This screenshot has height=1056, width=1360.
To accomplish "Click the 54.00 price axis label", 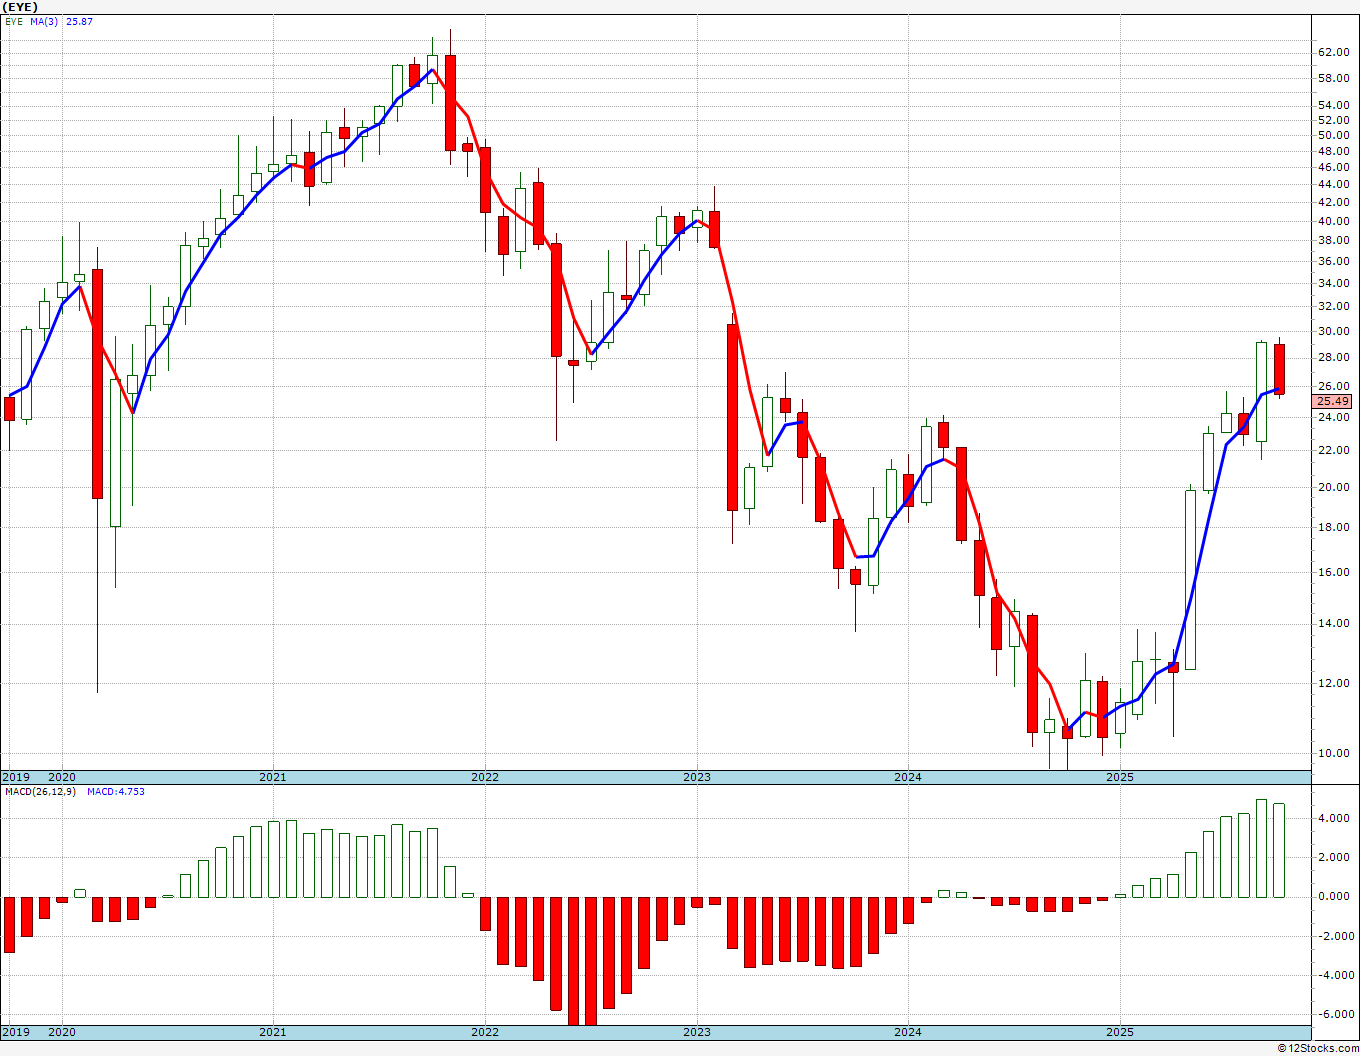I will 1333,105.
